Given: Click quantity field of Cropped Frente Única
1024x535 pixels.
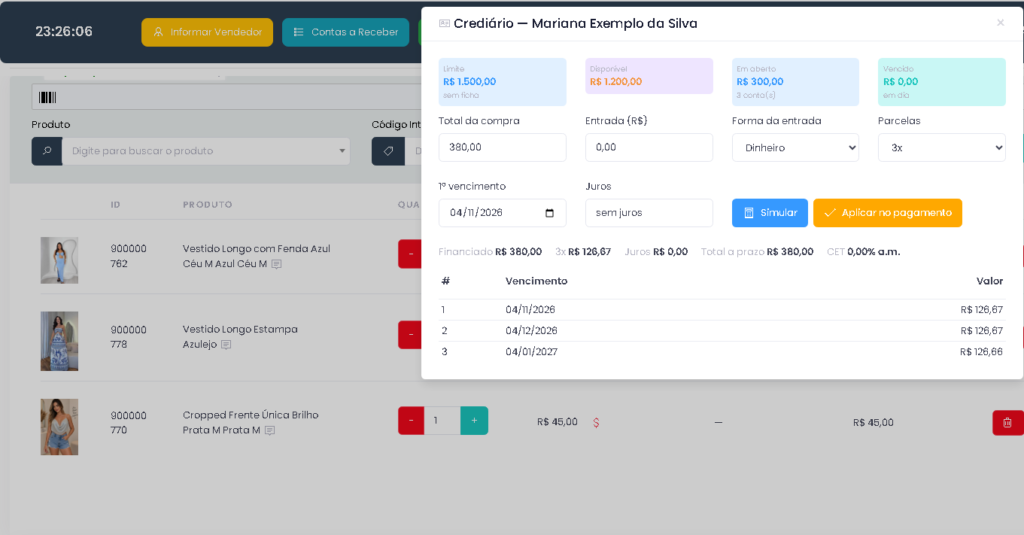Looking at the screenshot, I should [x=442, y=421].
